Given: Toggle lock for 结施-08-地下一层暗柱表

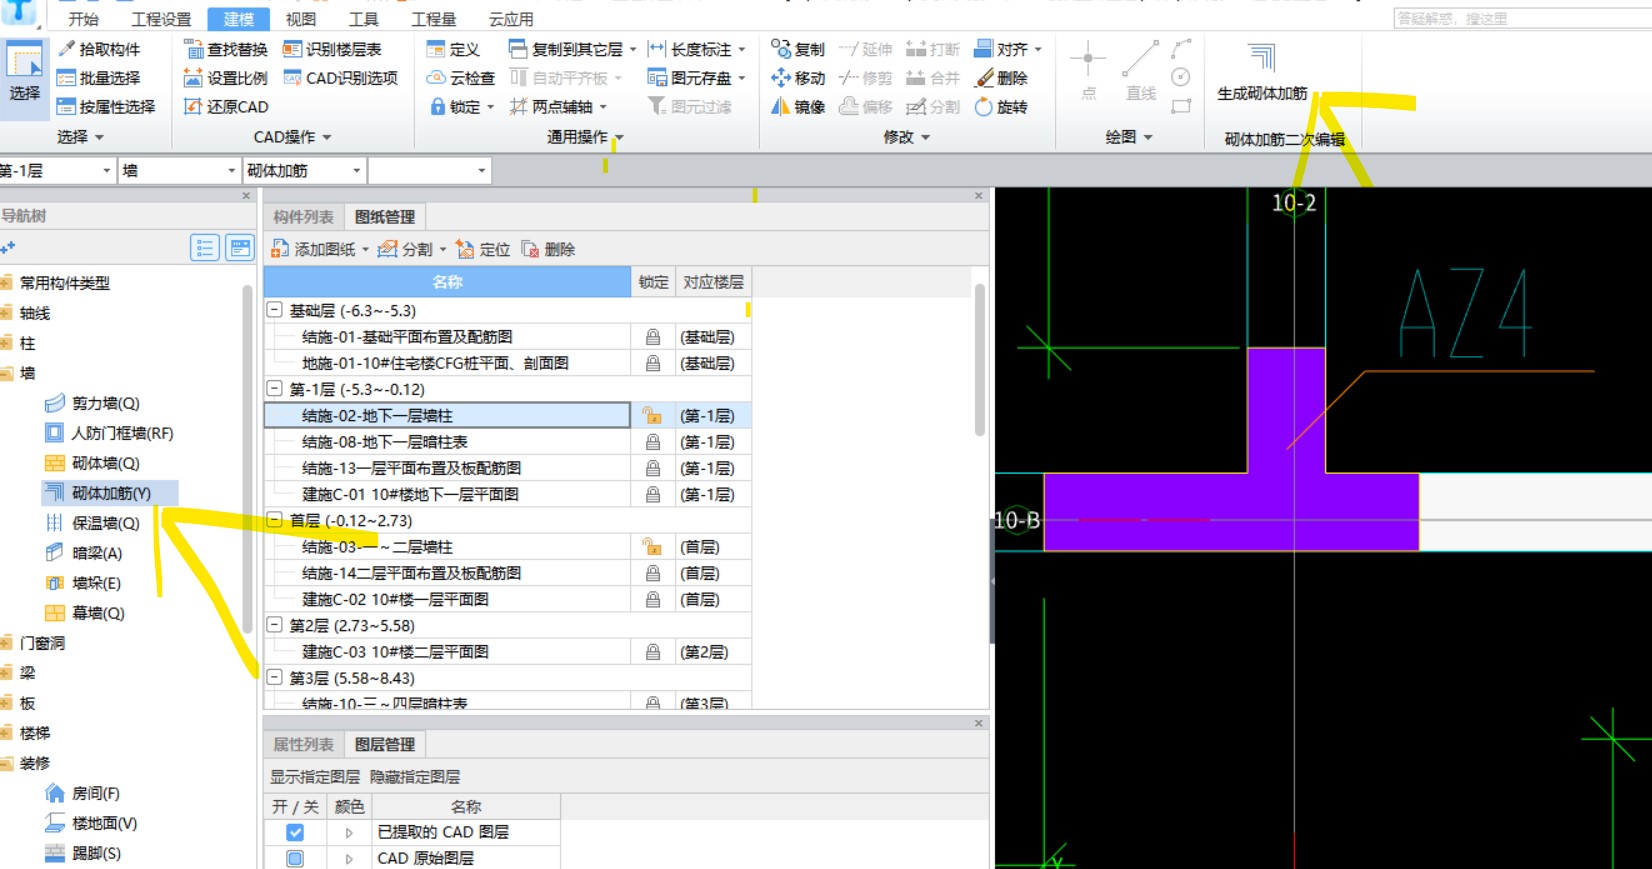Looking at the screenshot, I should coord(652,442).
